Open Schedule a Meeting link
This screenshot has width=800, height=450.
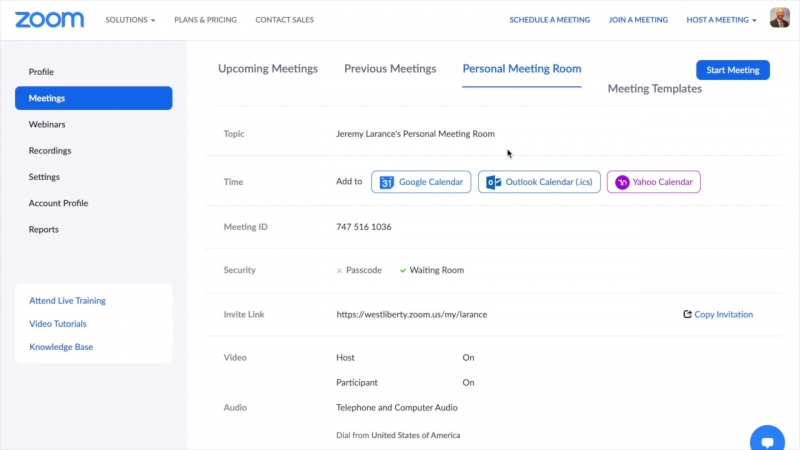(549, 20)
